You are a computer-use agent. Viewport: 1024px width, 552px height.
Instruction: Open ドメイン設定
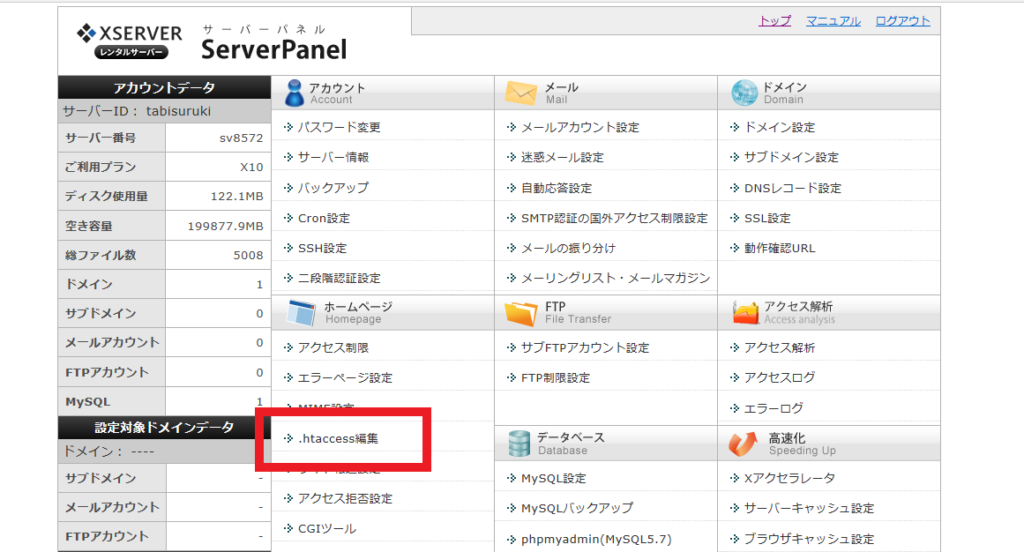(780, 127)
